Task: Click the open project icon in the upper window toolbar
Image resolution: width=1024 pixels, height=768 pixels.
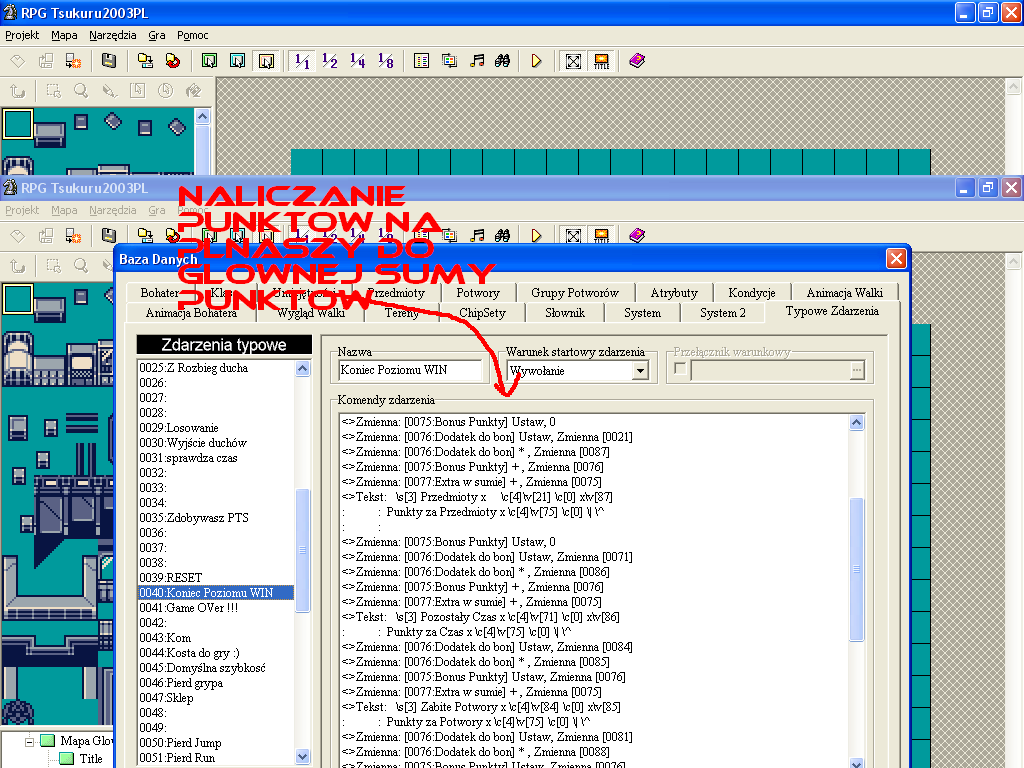Action: (46, 61)
